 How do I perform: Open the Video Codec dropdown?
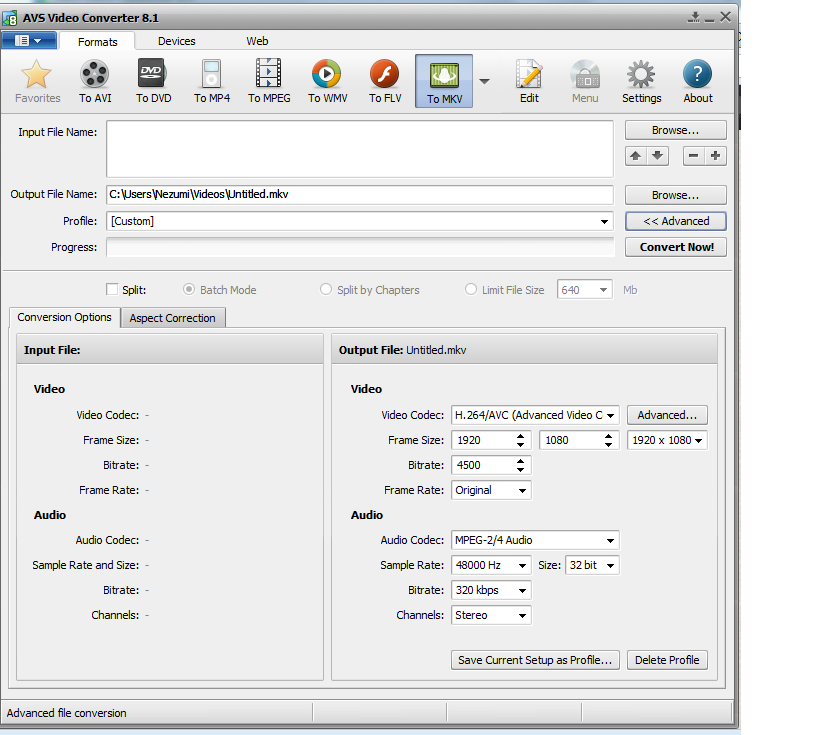click(535, 415)
